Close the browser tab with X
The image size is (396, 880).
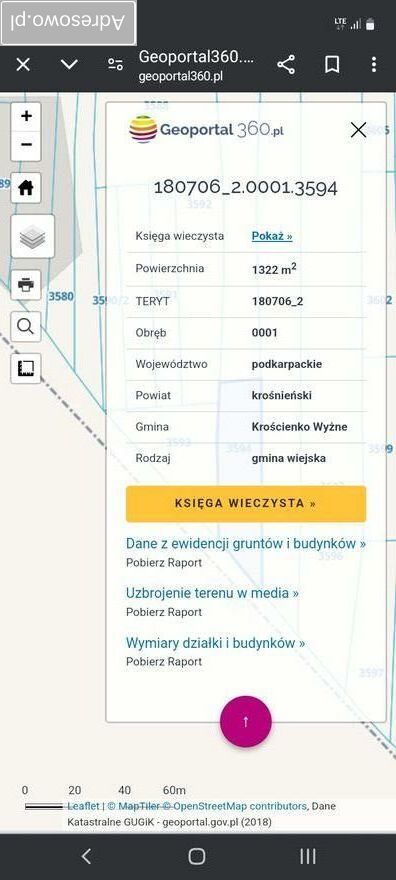coord(23,65)
